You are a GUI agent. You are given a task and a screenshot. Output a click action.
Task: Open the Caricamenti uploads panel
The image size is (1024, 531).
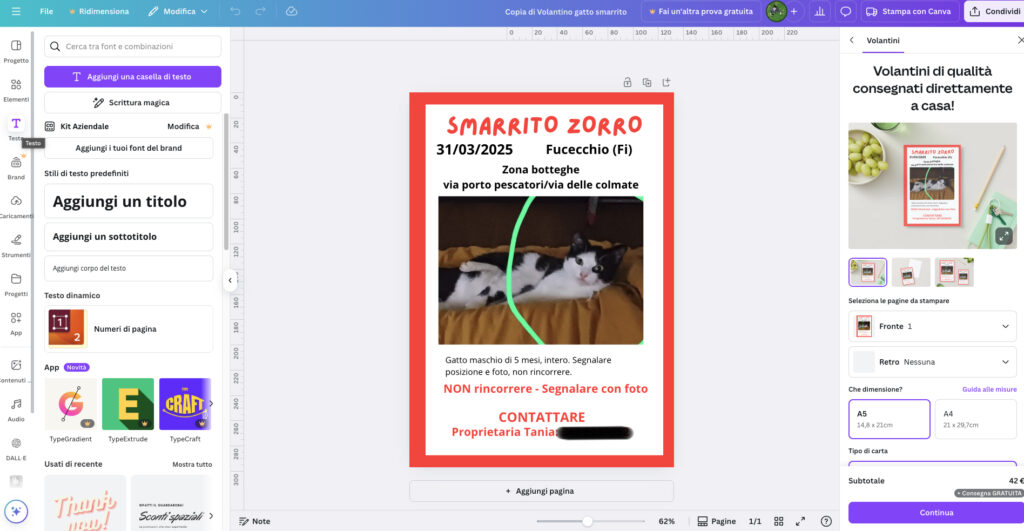[16, 206]
